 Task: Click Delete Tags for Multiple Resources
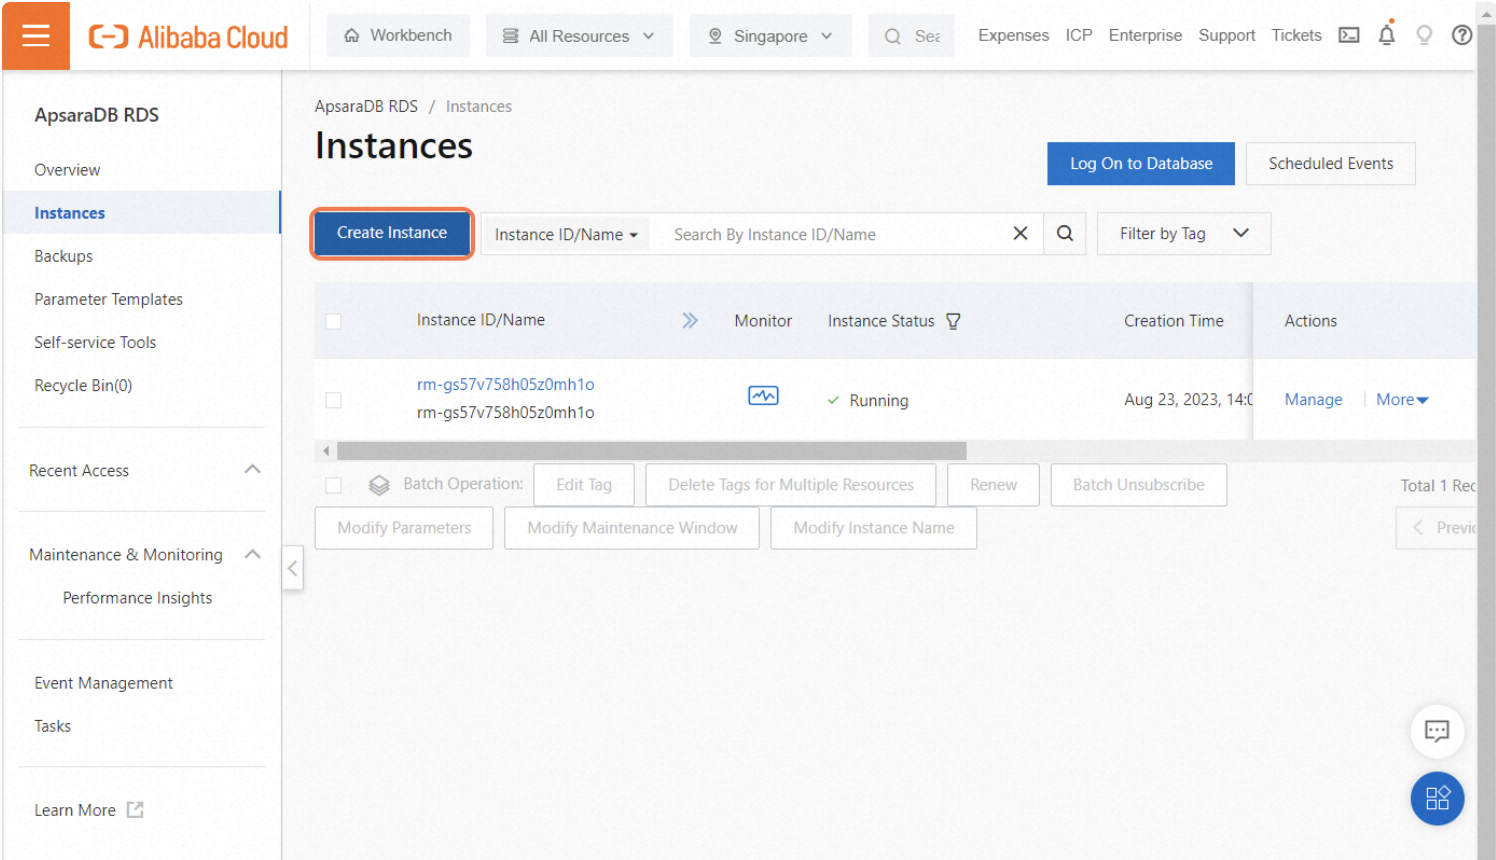(x=791, y=485)
